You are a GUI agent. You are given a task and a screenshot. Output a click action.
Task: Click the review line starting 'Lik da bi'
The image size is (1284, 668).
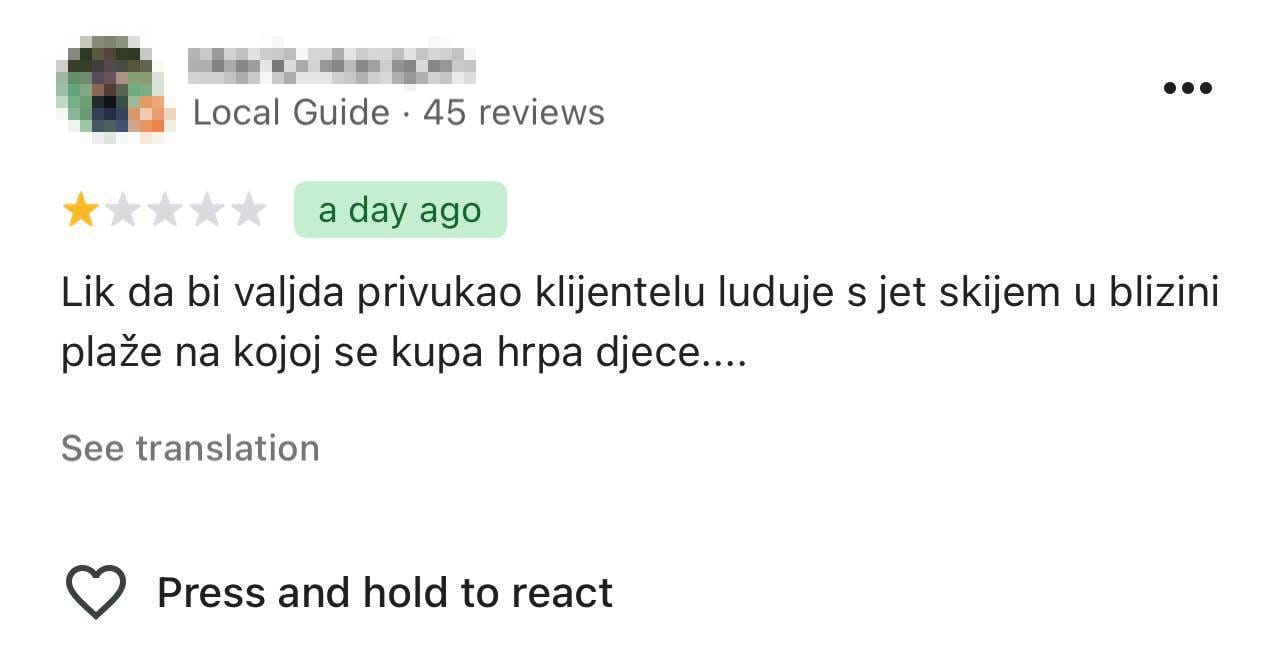640,293
